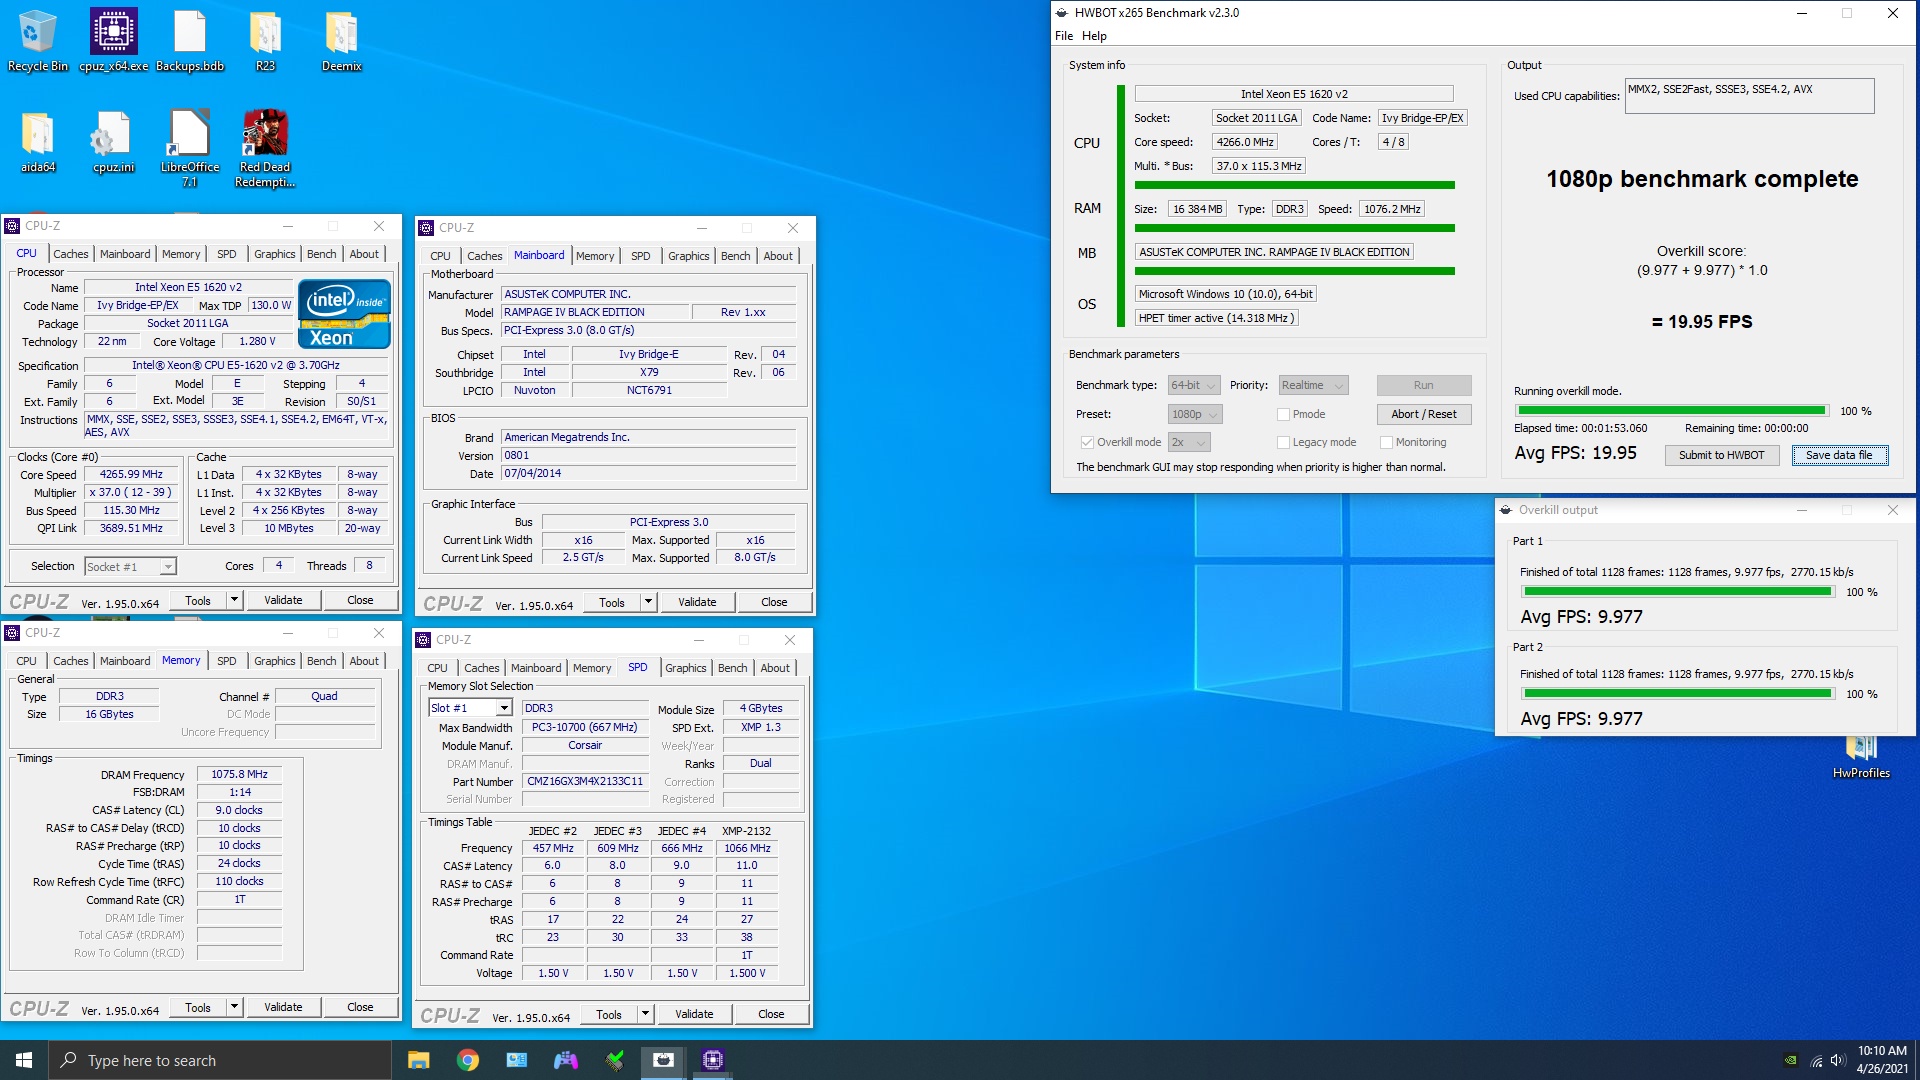Click the Used CPU capabilities text box
Viewport: 1920px width, 1080px height.
1749,96
